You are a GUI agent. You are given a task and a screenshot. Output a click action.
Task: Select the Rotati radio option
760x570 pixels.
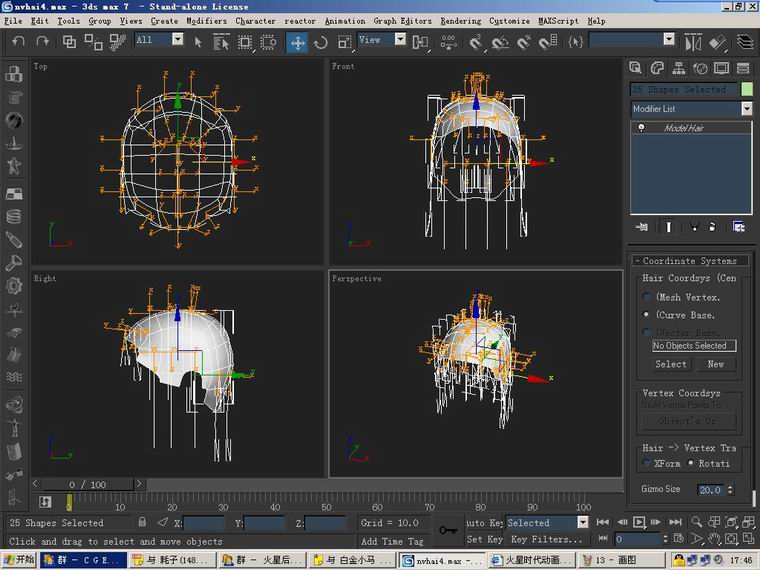pos(691,463)
